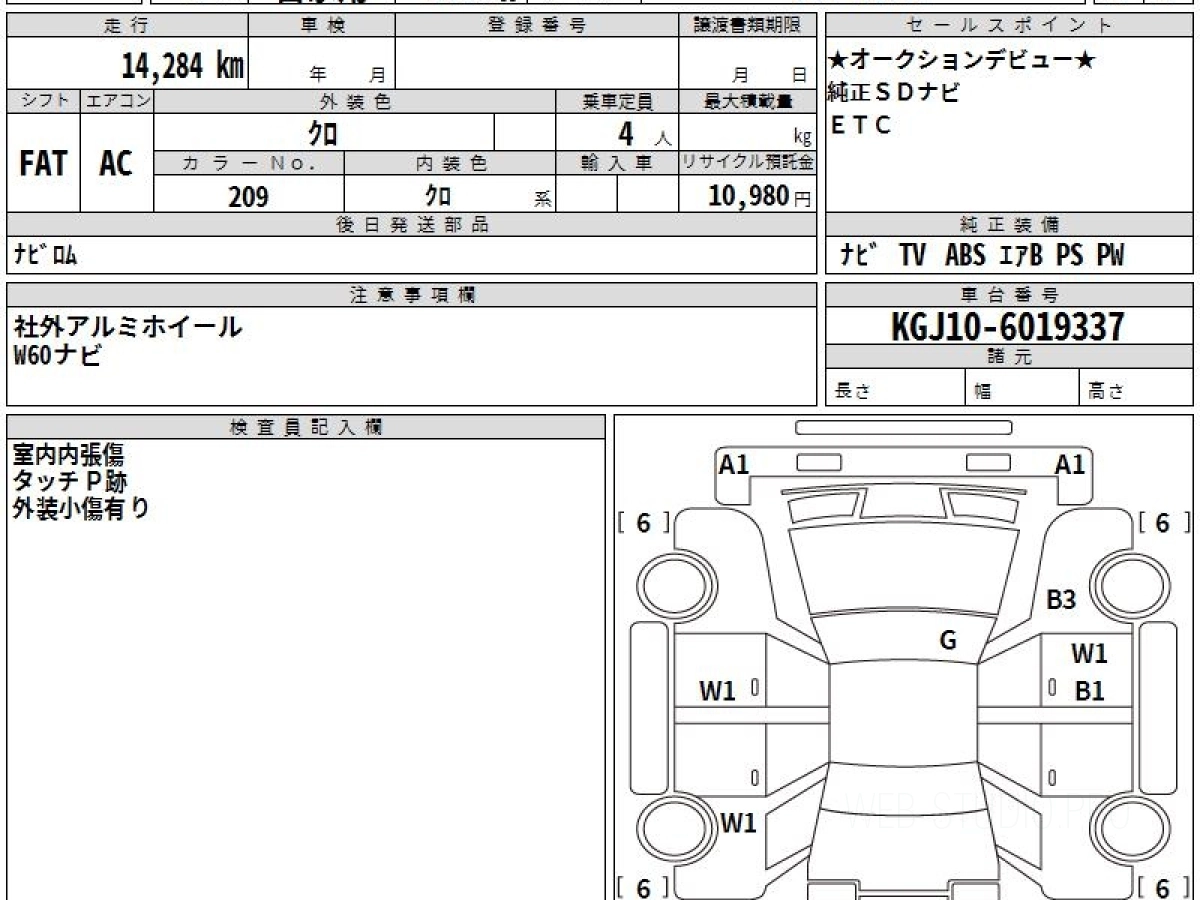The height and width of the screenshot is (900, 1200).
Task: Select color number 209
Action: pyautogui.click(x=248, y=196)
